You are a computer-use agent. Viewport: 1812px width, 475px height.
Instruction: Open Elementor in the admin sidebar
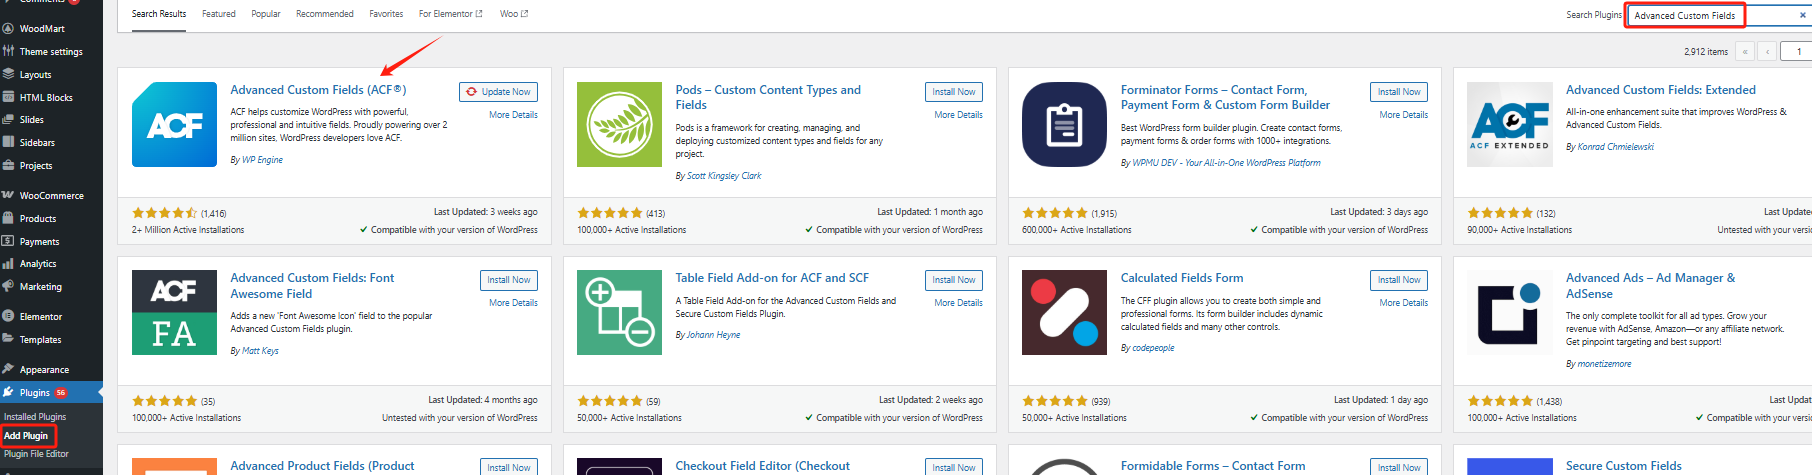(41, 317)
